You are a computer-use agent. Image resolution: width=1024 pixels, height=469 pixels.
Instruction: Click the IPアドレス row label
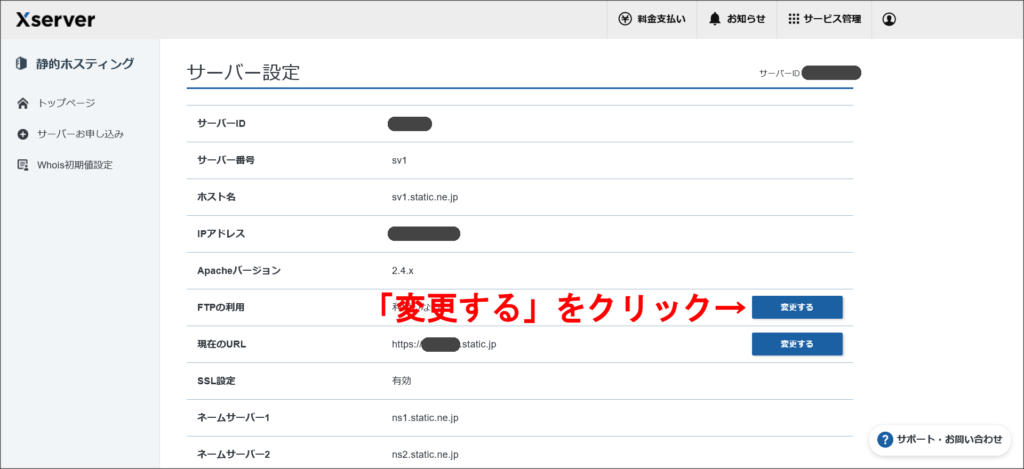coord(221,233)
